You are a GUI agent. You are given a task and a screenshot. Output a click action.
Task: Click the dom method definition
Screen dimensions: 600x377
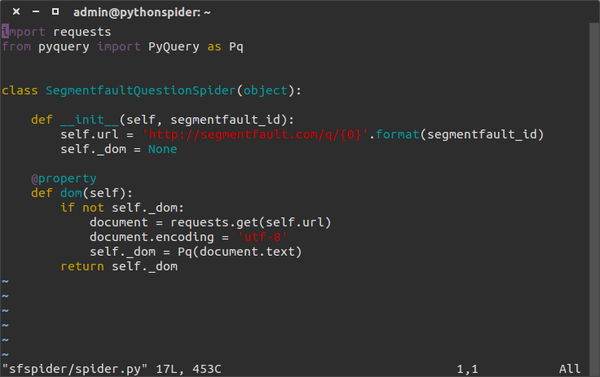tap(71, 193)
